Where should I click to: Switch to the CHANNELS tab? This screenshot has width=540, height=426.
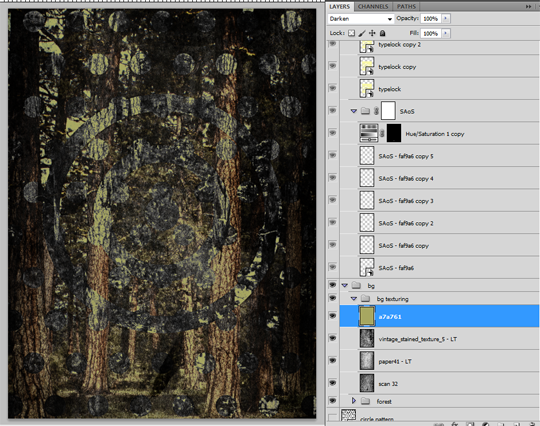point(373,7)
